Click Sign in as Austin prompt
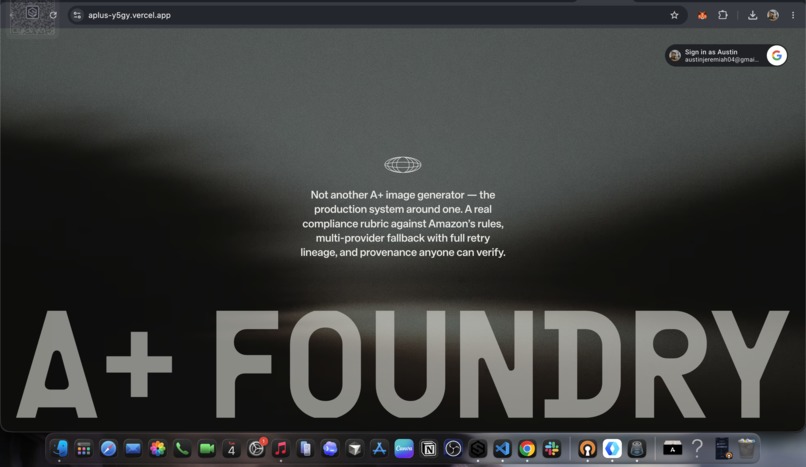The image size is (806, 467). (x=726, y=55)
